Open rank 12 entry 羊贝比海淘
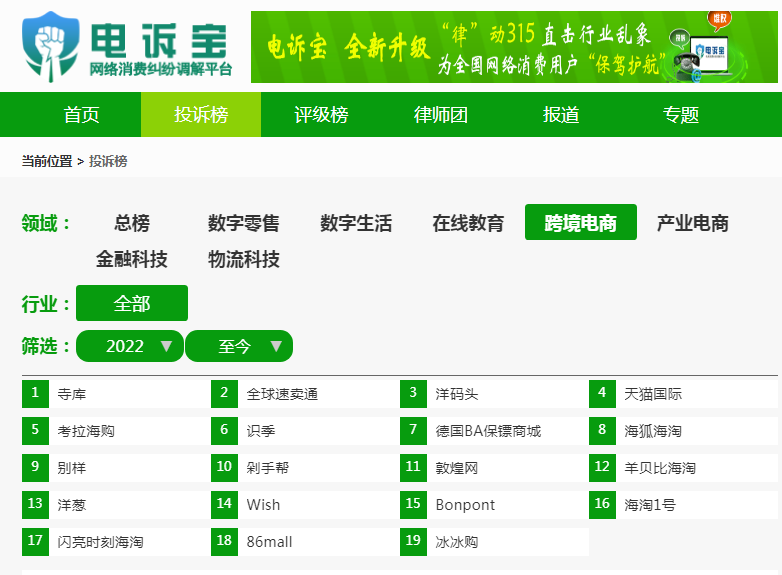782x575 pixels. coord(660,468)
